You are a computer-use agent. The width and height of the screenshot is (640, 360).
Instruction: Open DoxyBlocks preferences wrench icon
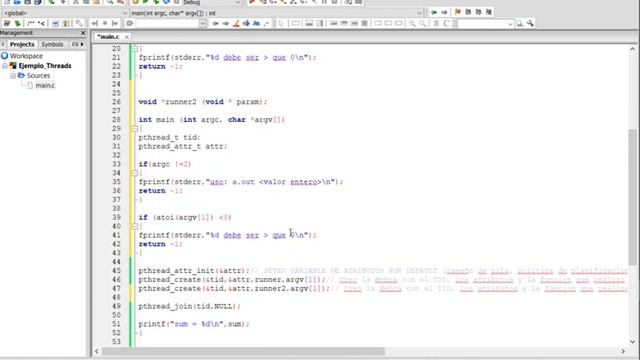coord(79,23)
